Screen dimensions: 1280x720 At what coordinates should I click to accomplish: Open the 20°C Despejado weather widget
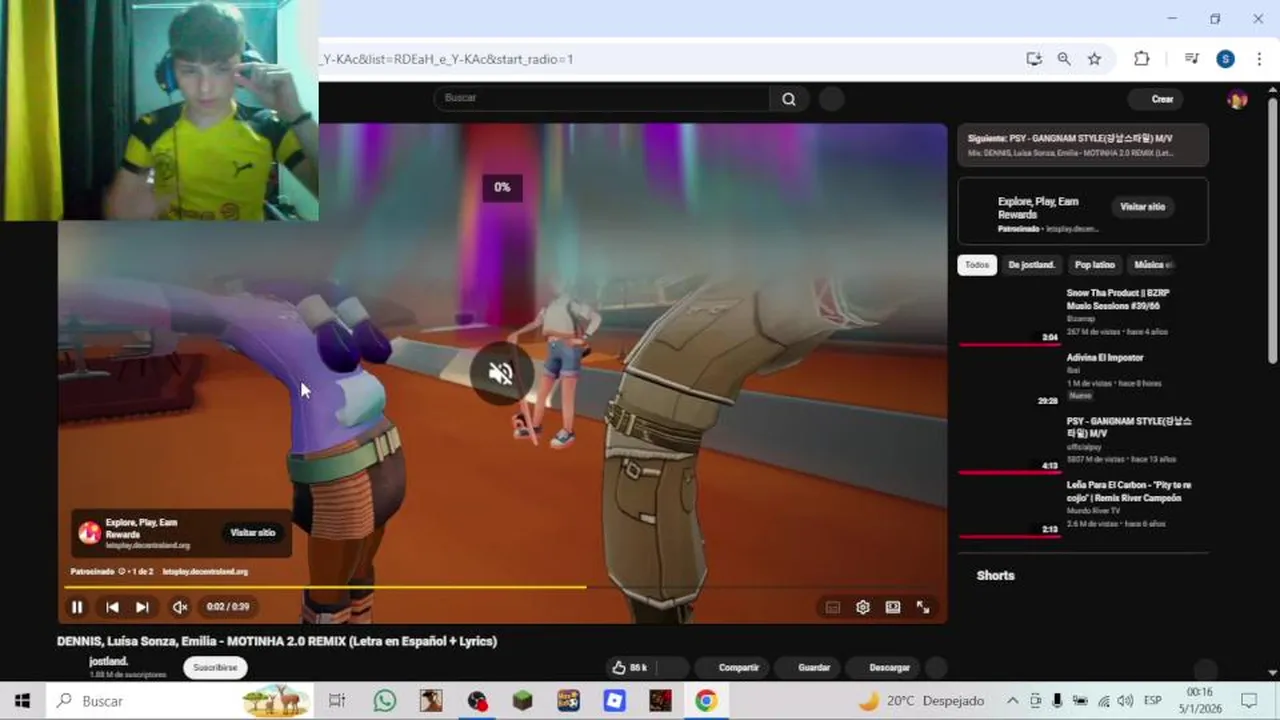pos(921,701)
